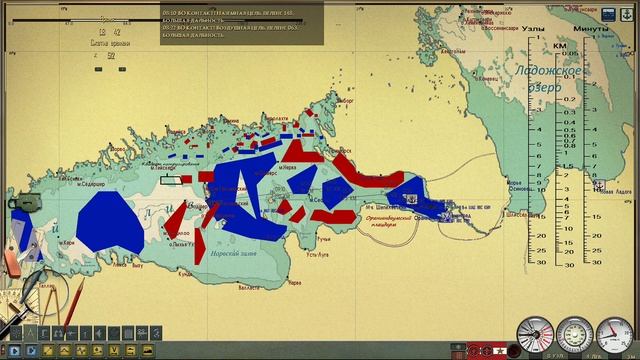Screen dimensions: 640x360
Task: Pick up the red pencil marker tool
Action: 74,301
